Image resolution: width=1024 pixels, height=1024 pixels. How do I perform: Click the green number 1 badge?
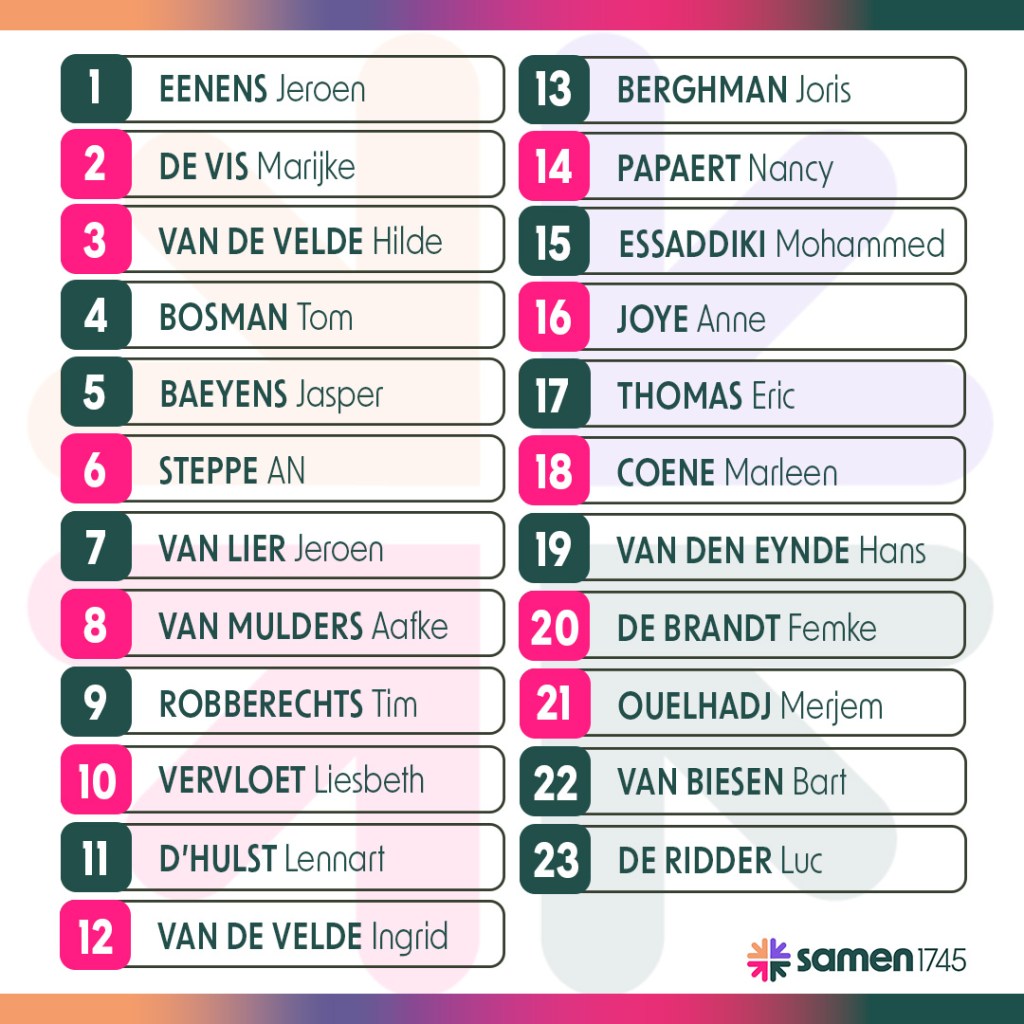click(x=95, y=89)
